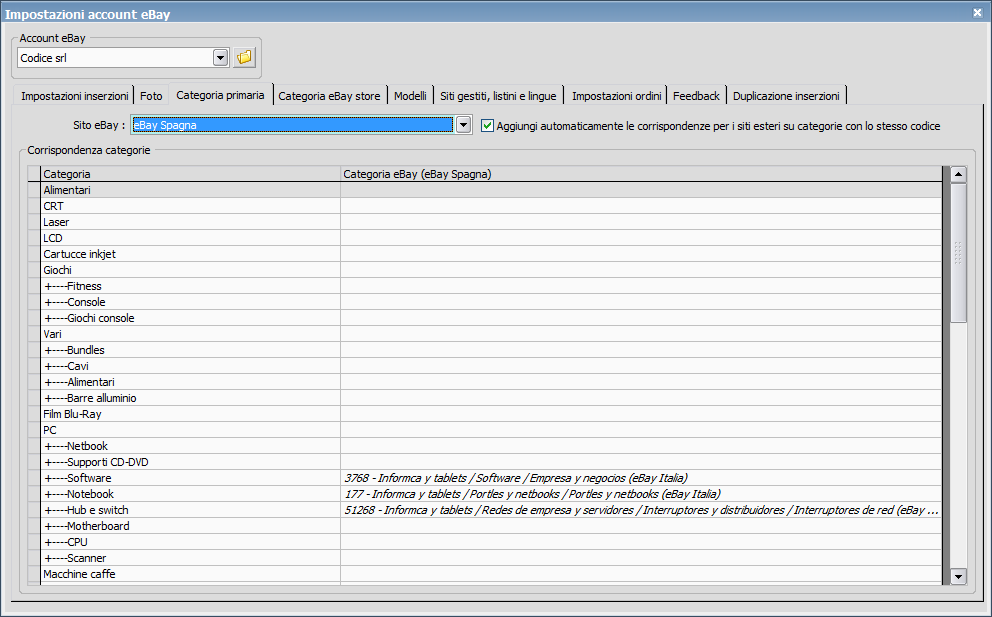Select the Categoria eBay store tab

(x=329, y=96)
